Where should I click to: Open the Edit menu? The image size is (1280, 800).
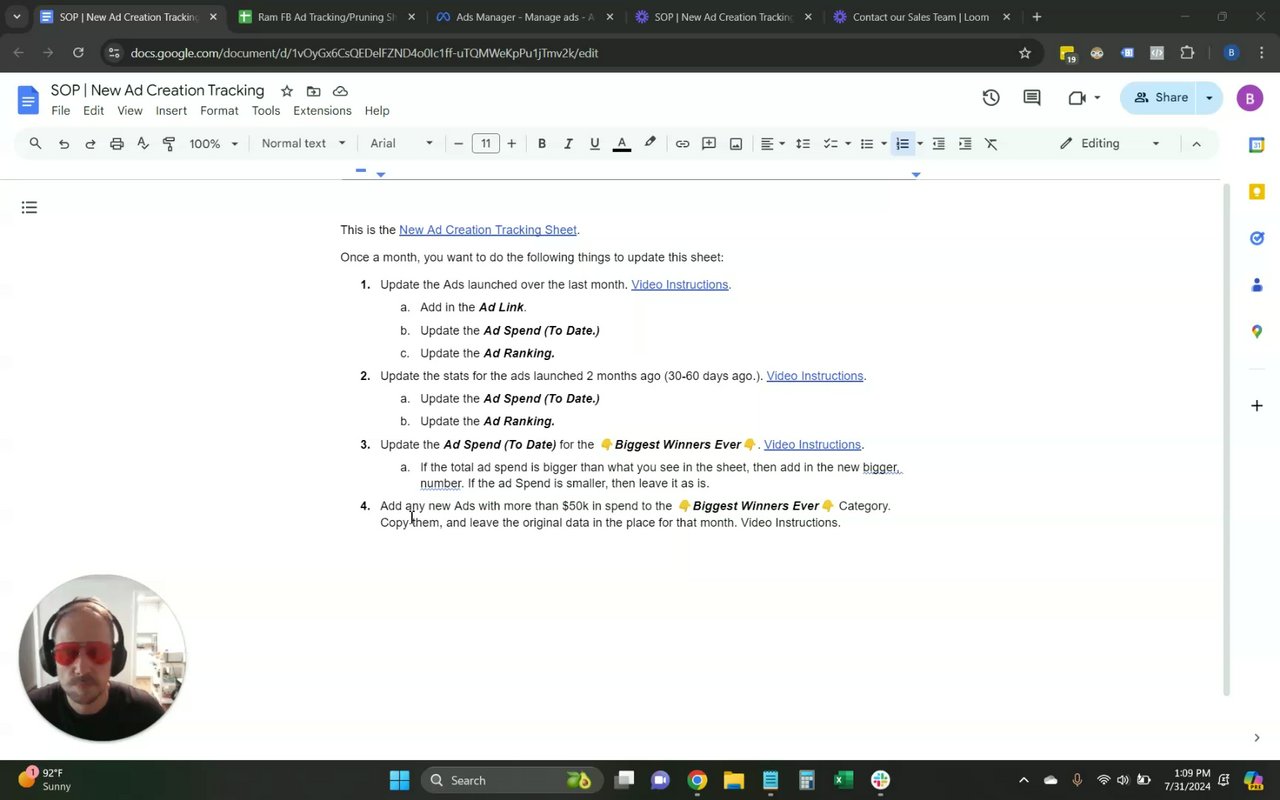[x=93, y=111]
